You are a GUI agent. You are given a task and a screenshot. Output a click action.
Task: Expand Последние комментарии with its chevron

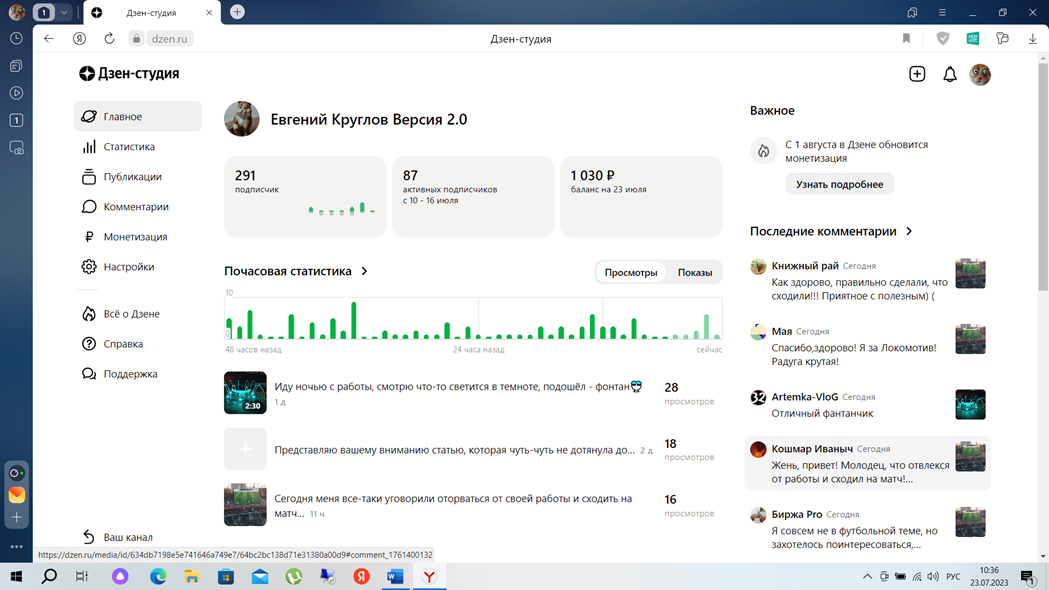click(x=909, y=231)
